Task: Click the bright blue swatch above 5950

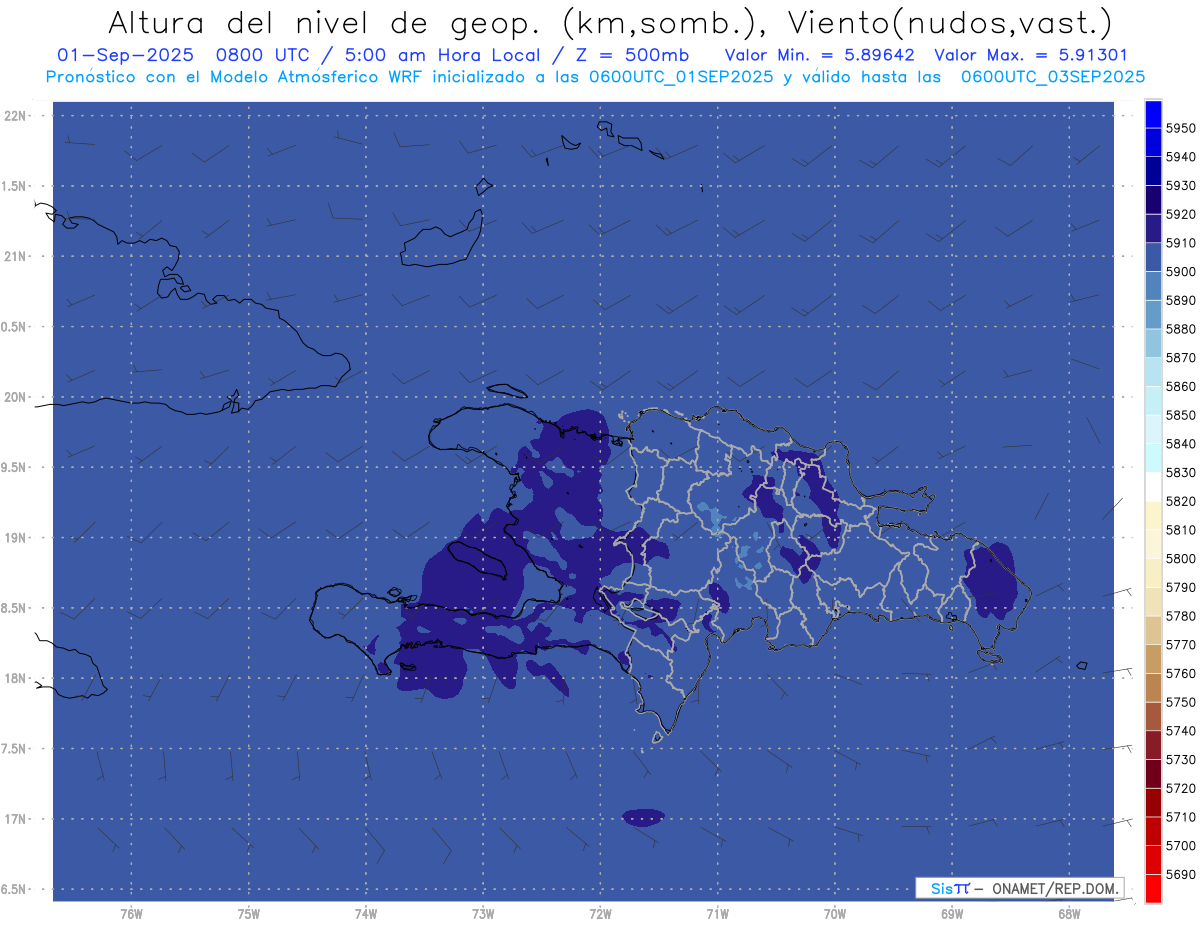Action: pyautogui.click(x=1152, y=114)
